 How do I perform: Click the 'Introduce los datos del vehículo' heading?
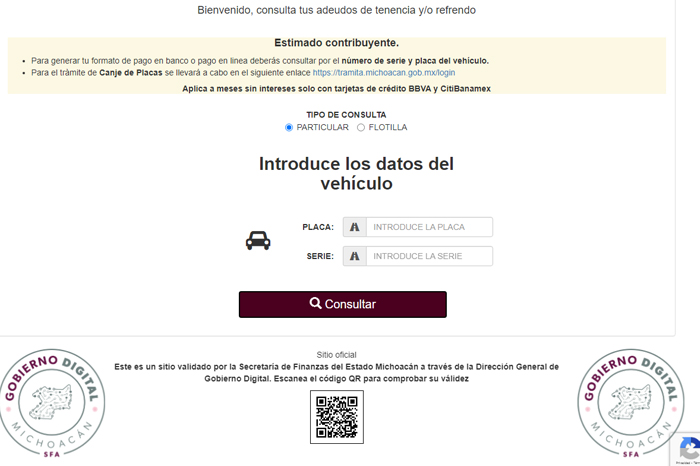click(356, 173)
